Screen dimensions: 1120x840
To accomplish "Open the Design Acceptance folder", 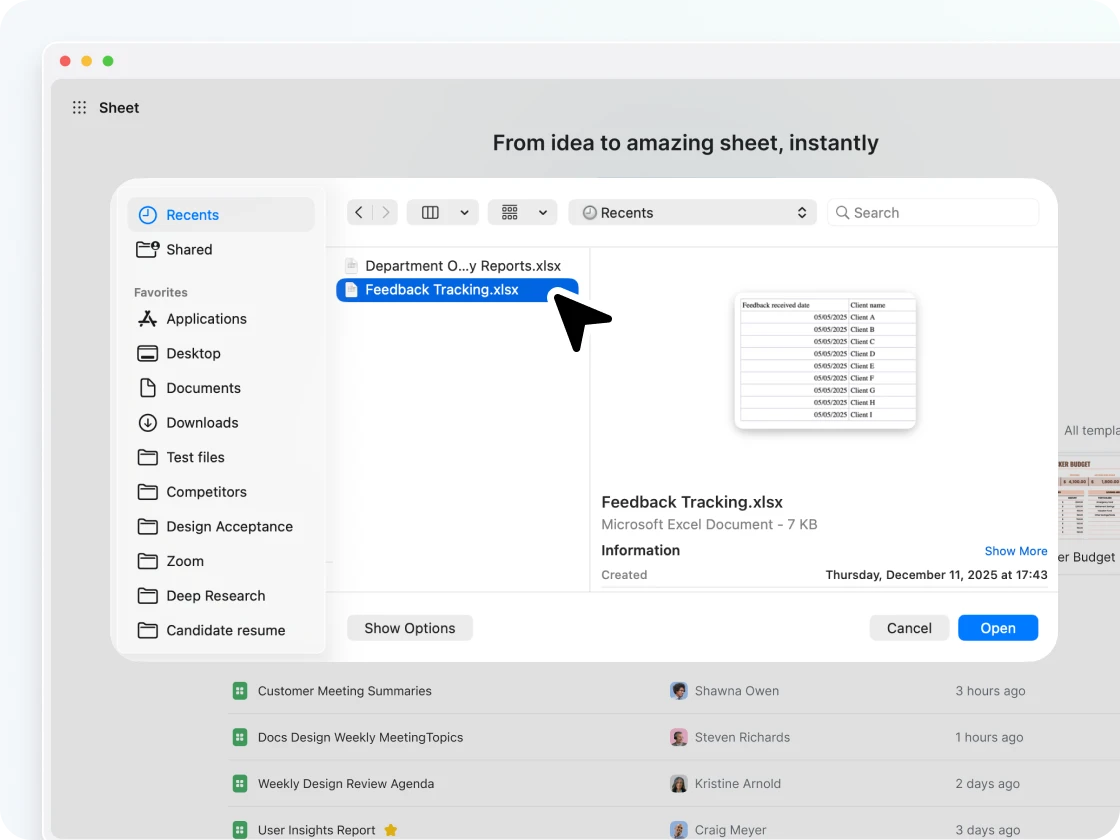I will (x=229, y=527).
